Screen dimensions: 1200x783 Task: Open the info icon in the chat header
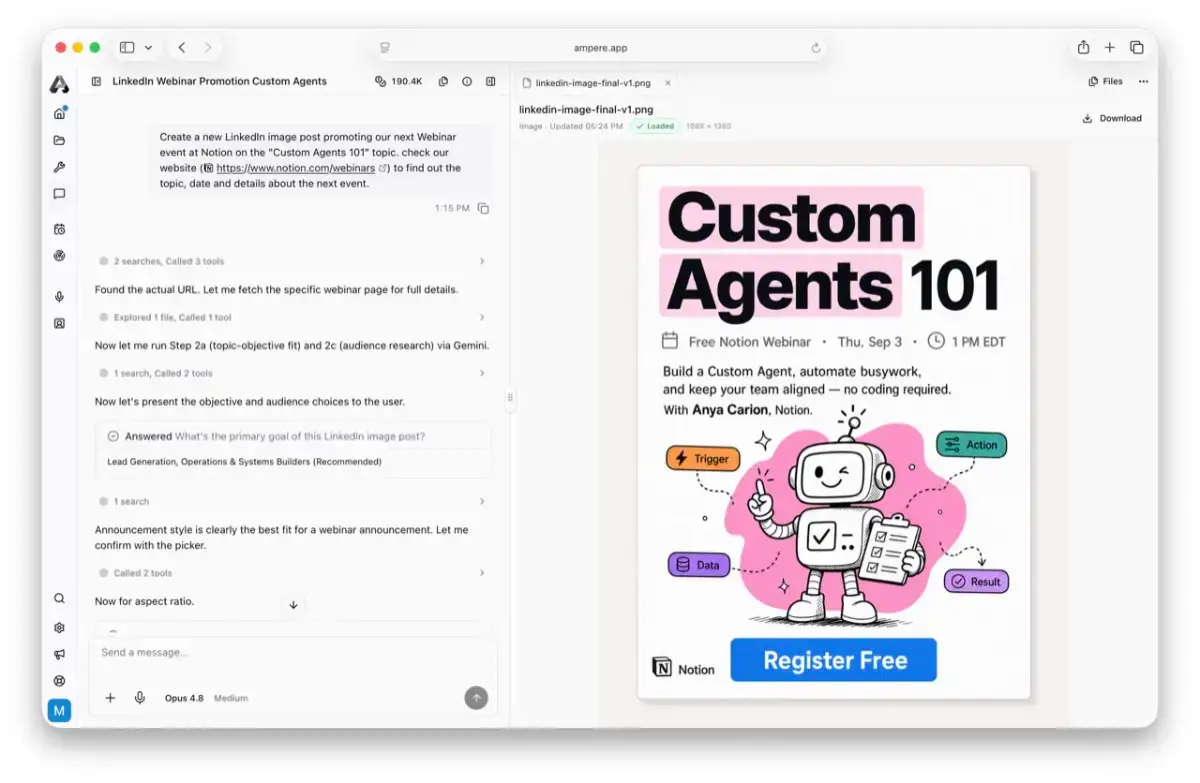tap(467, 81)
